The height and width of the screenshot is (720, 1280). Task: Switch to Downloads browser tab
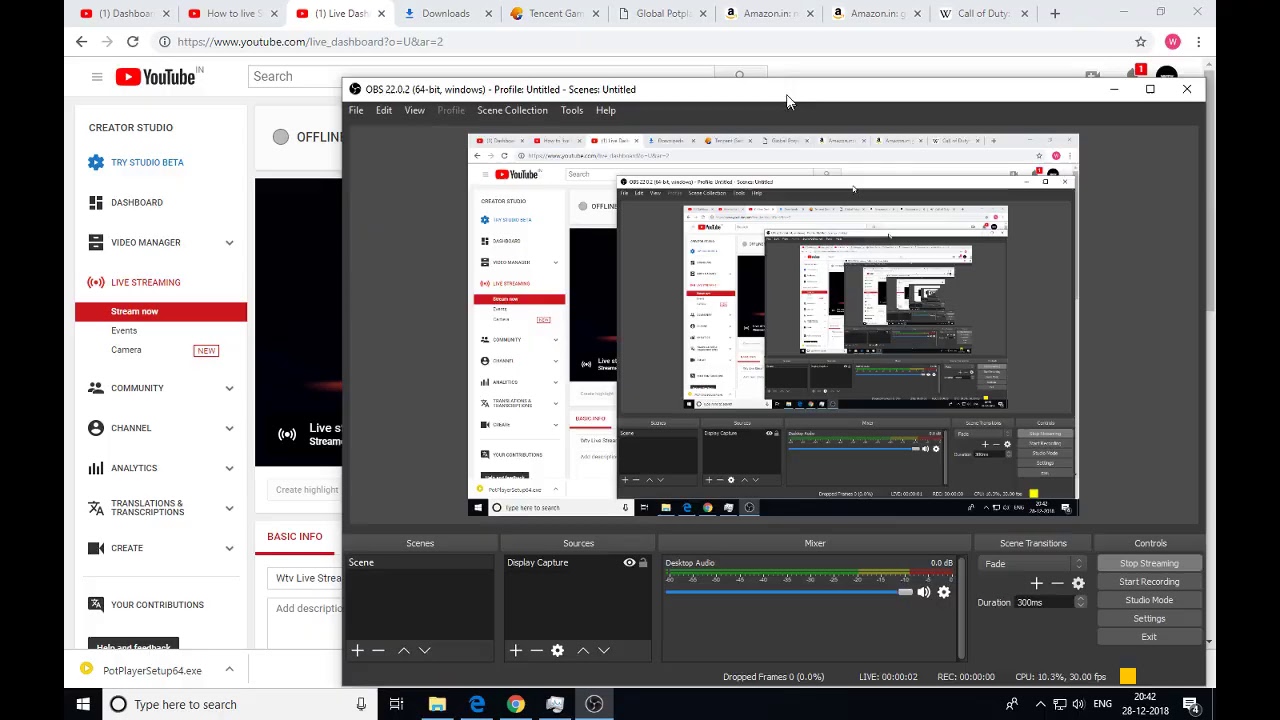pyautogui.click(x=445, y=14)
